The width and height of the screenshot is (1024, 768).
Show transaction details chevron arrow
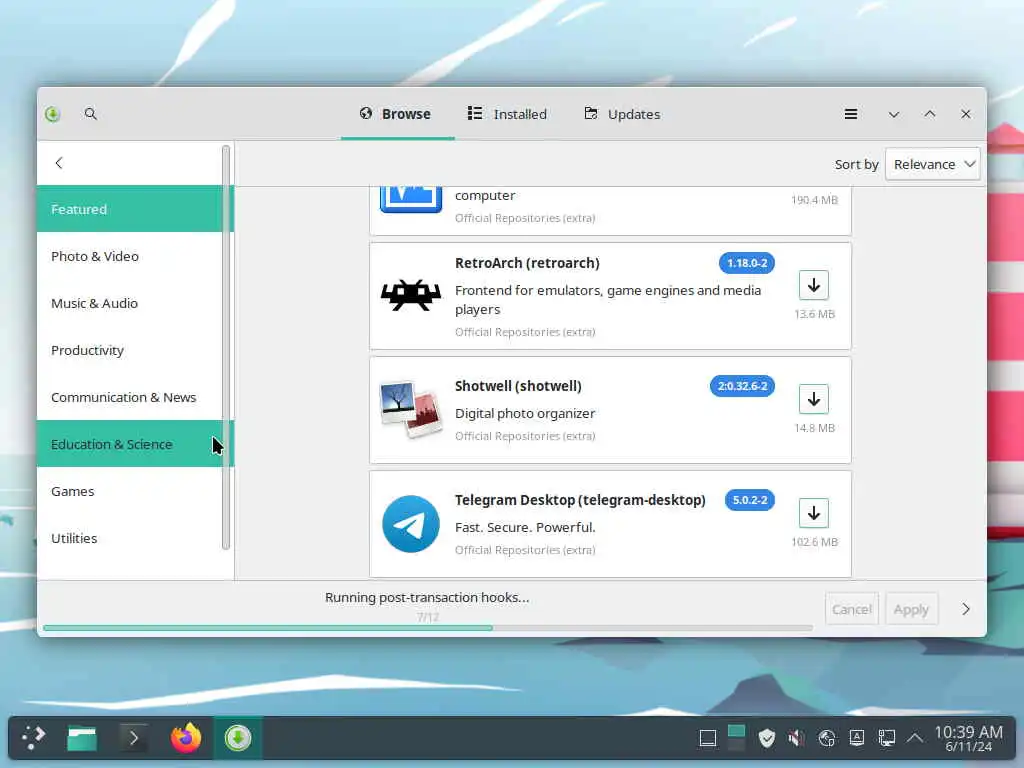point(966,609)
